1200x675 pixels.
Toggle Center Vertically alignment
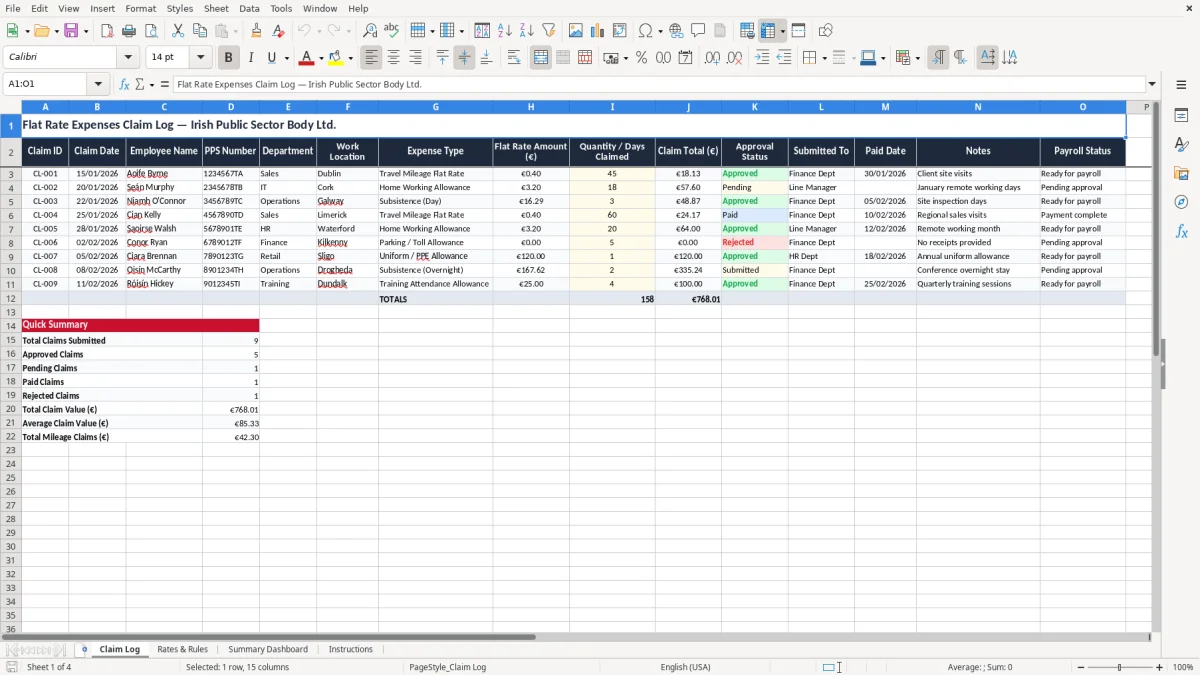tap(464, 58)
